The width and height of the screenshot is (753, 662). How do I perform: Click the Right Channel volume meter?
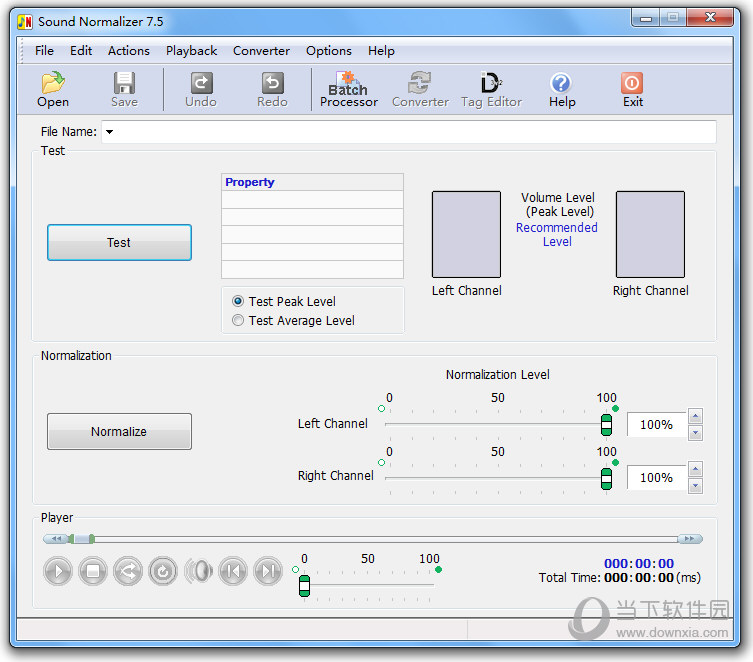(650, 234)
